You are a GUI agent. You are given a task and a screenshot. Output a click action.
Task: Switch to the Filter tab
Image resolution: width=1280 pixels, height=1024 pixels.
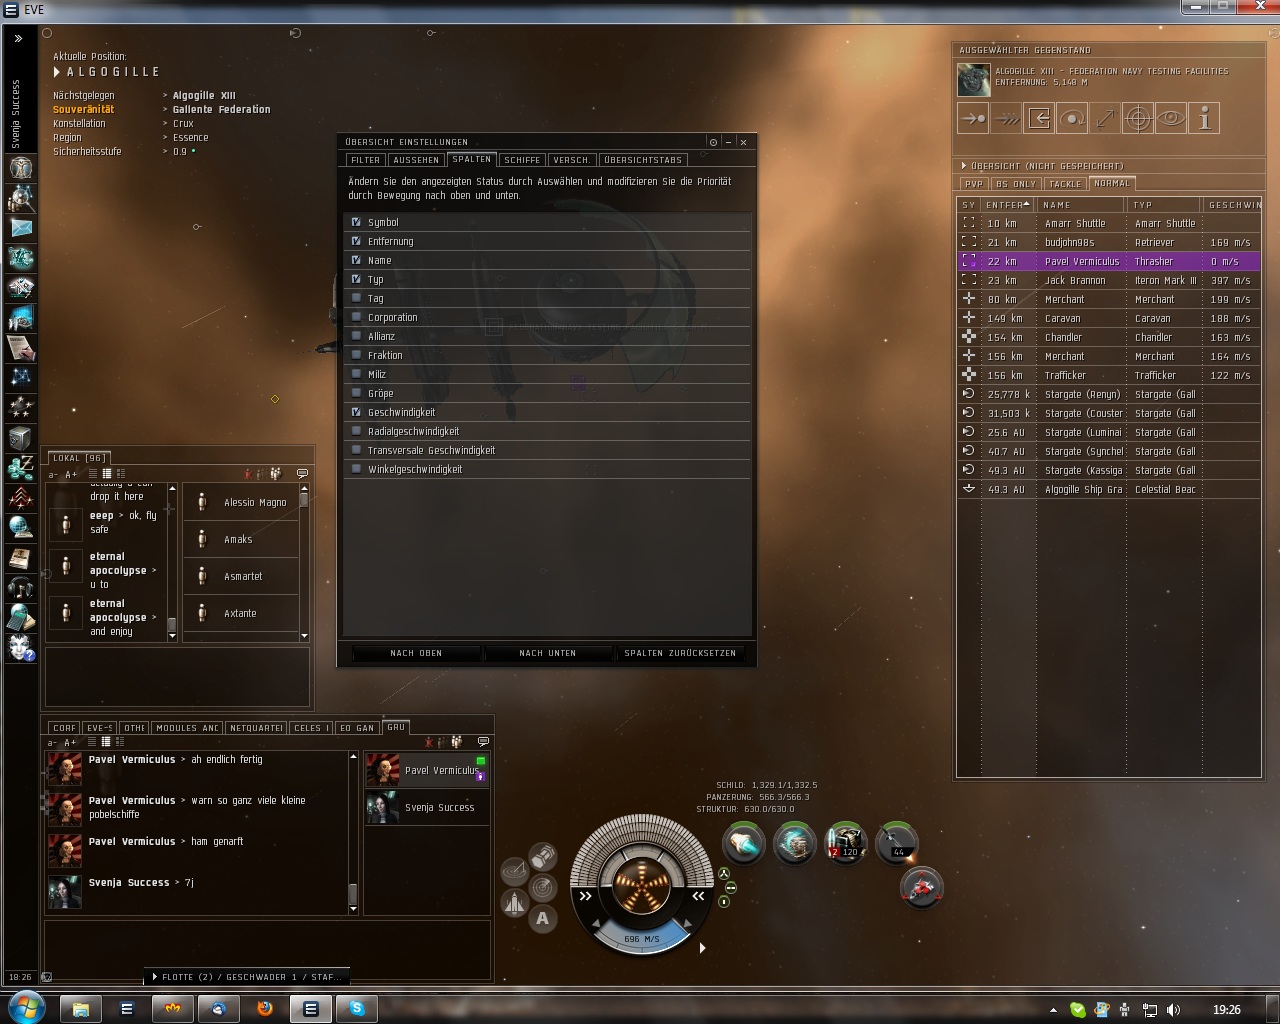point(365,160)
